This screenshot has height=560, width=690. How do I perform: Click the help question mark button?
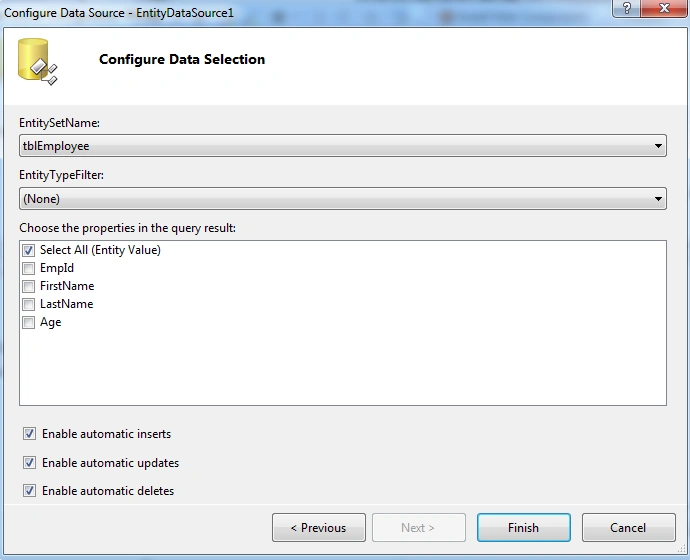click(626, 8)
